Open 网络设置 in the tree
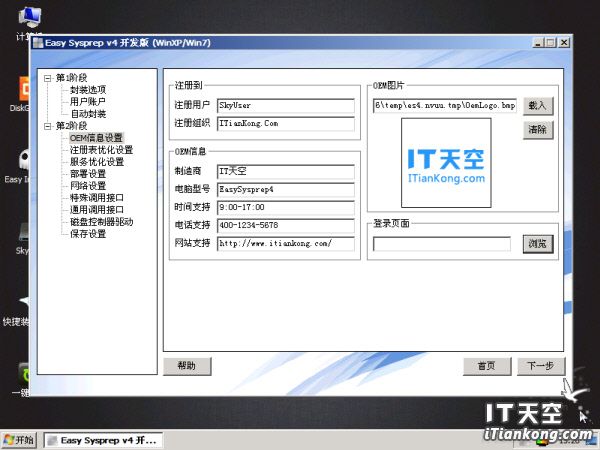 click(x=88, y=186)
